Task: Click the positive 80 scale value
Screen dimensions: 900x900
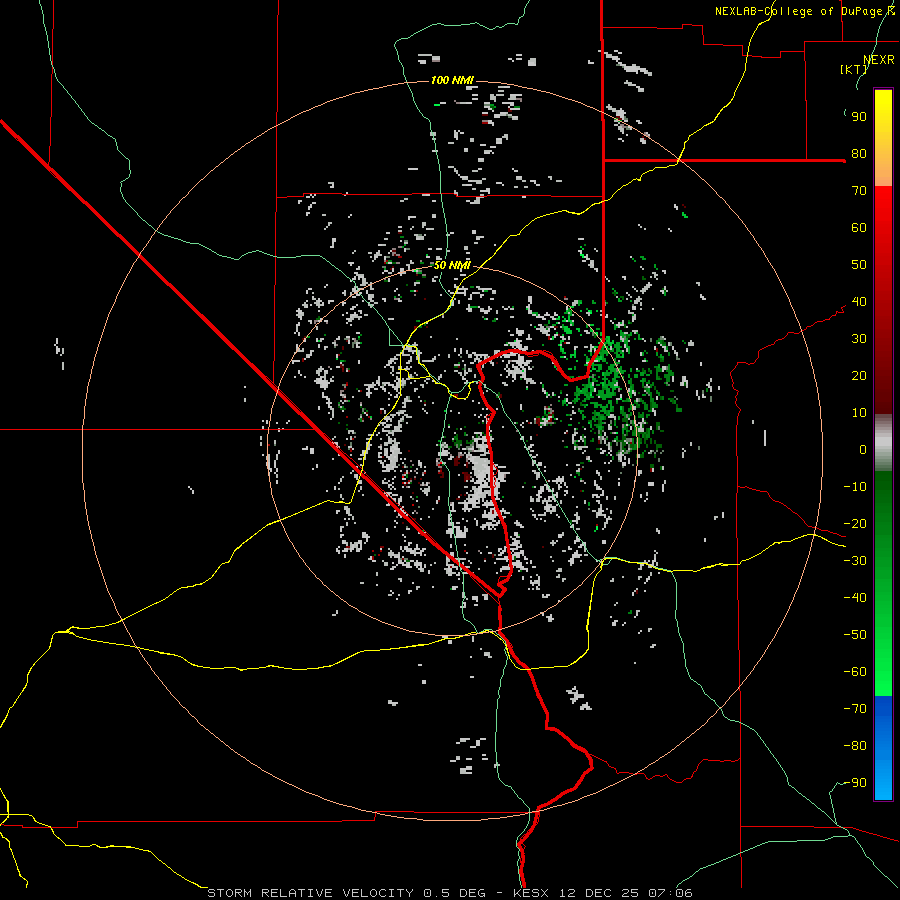Action: click(x=859, y=154)
